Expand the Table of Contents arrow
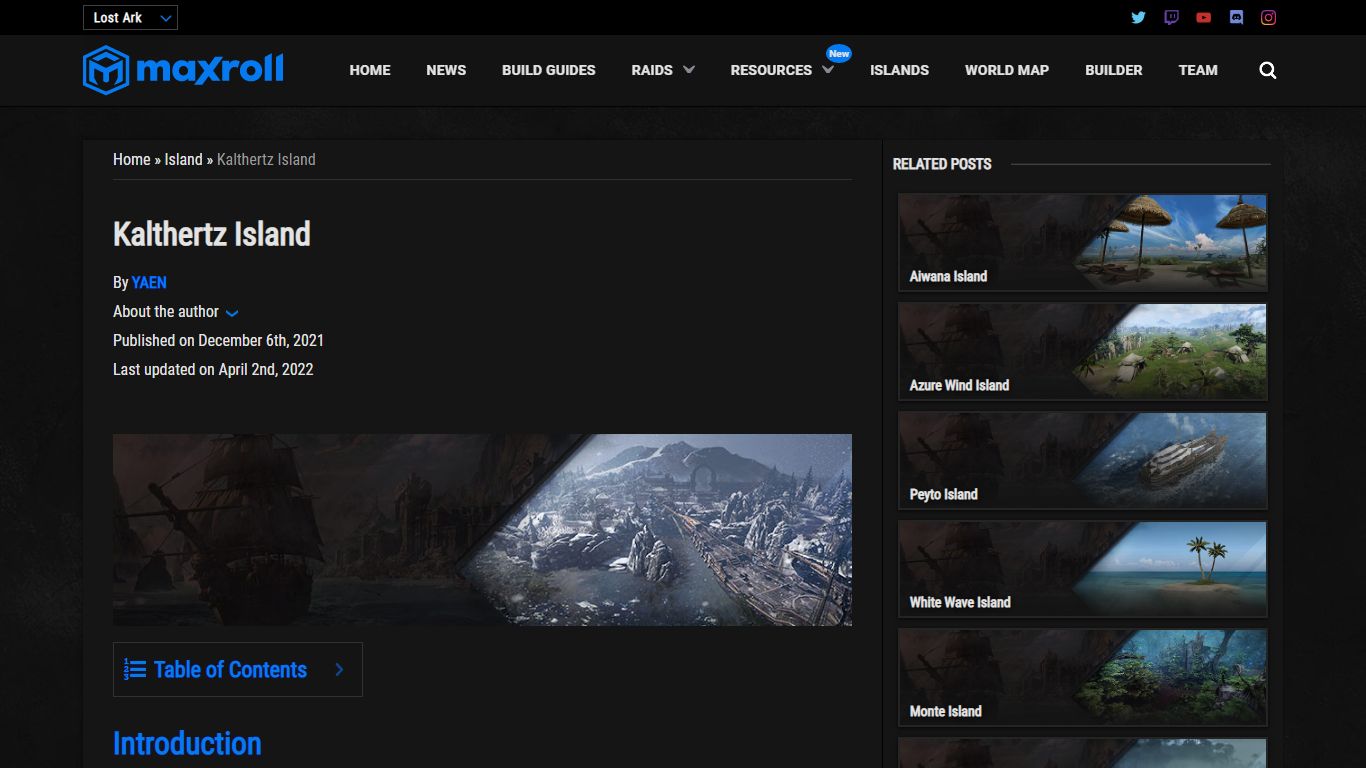Image resolution: width=1366 pixels, height=768 pixels. (x=339, y=669)
